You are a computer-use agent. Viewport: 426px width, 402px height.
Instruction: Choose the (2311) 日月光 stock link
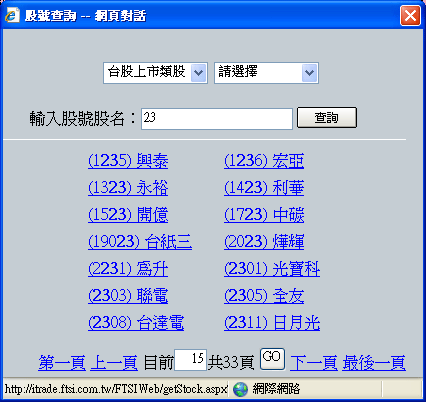click(x=272, y=323)
